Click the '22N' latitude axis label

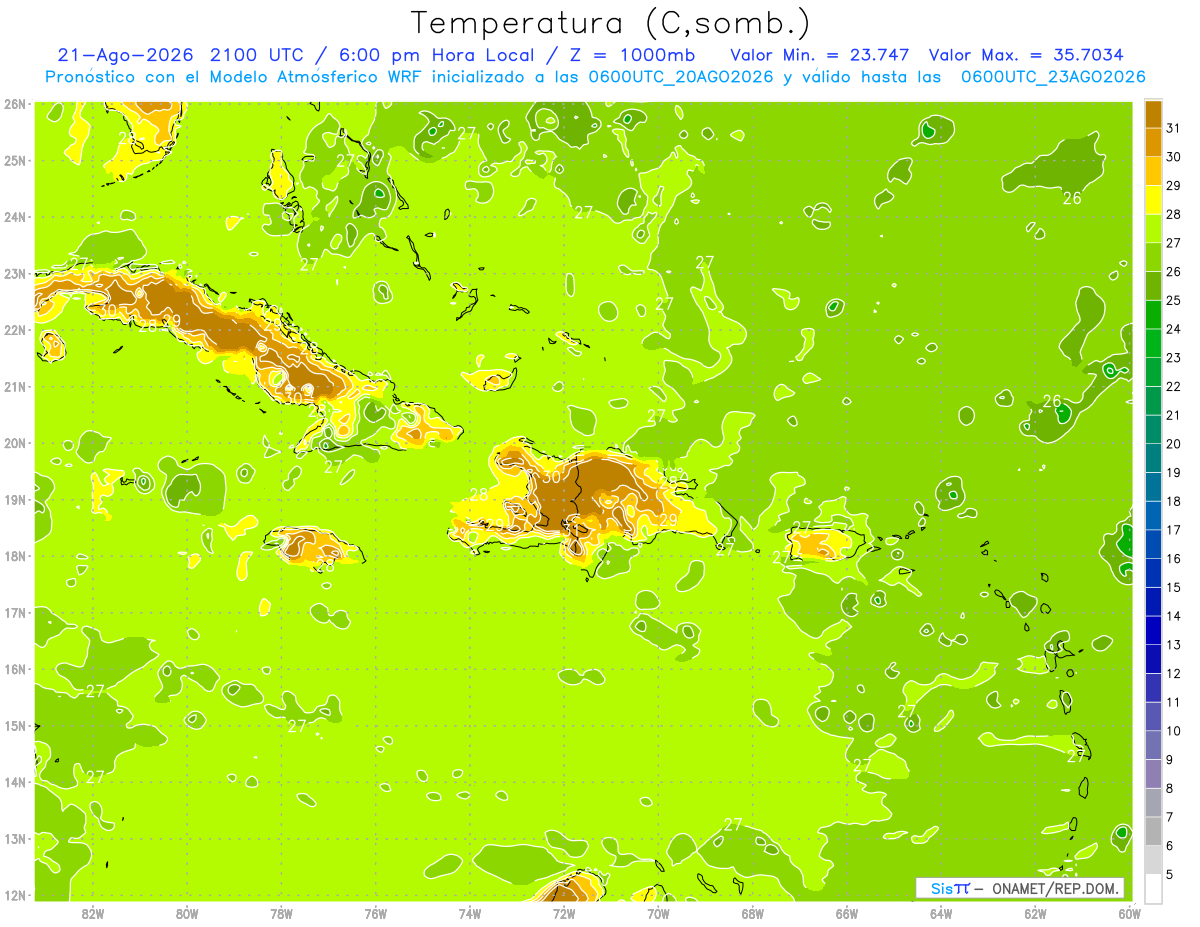tap(14, 330)
